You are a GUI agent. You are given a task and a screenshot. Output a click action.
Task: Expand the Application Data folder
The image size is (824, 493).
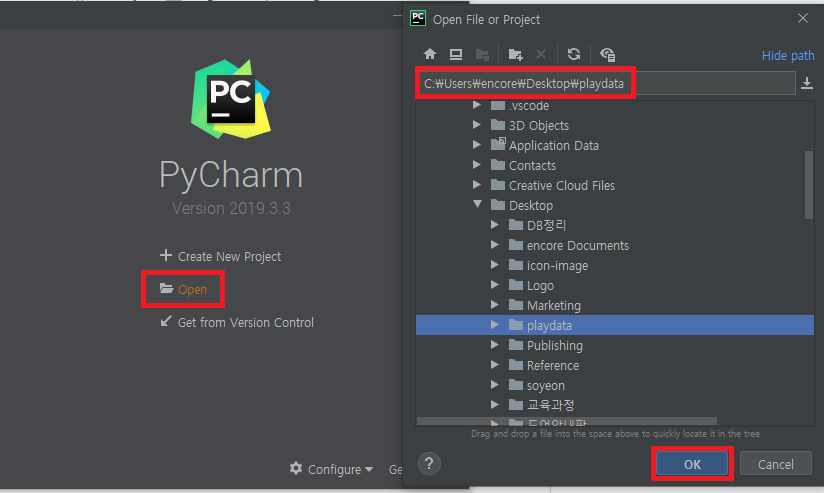click(x=477, y=145)
